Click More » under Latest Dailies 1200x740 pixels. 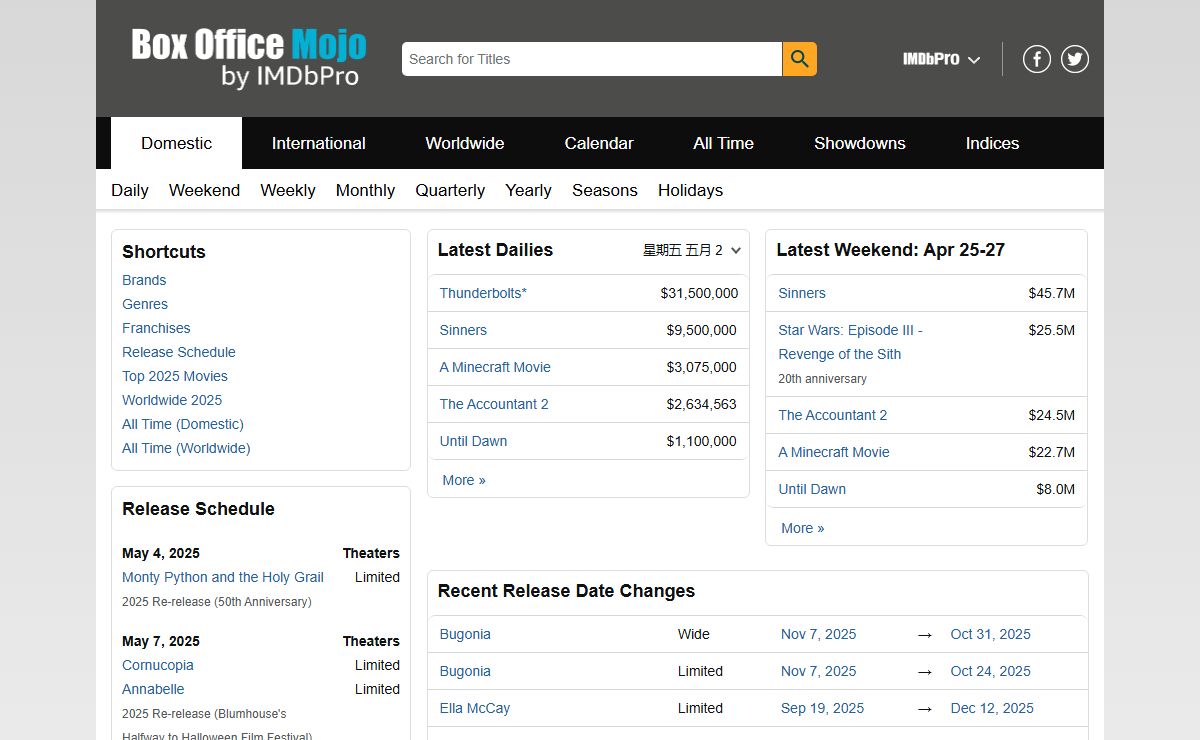(x=464, y=480)
